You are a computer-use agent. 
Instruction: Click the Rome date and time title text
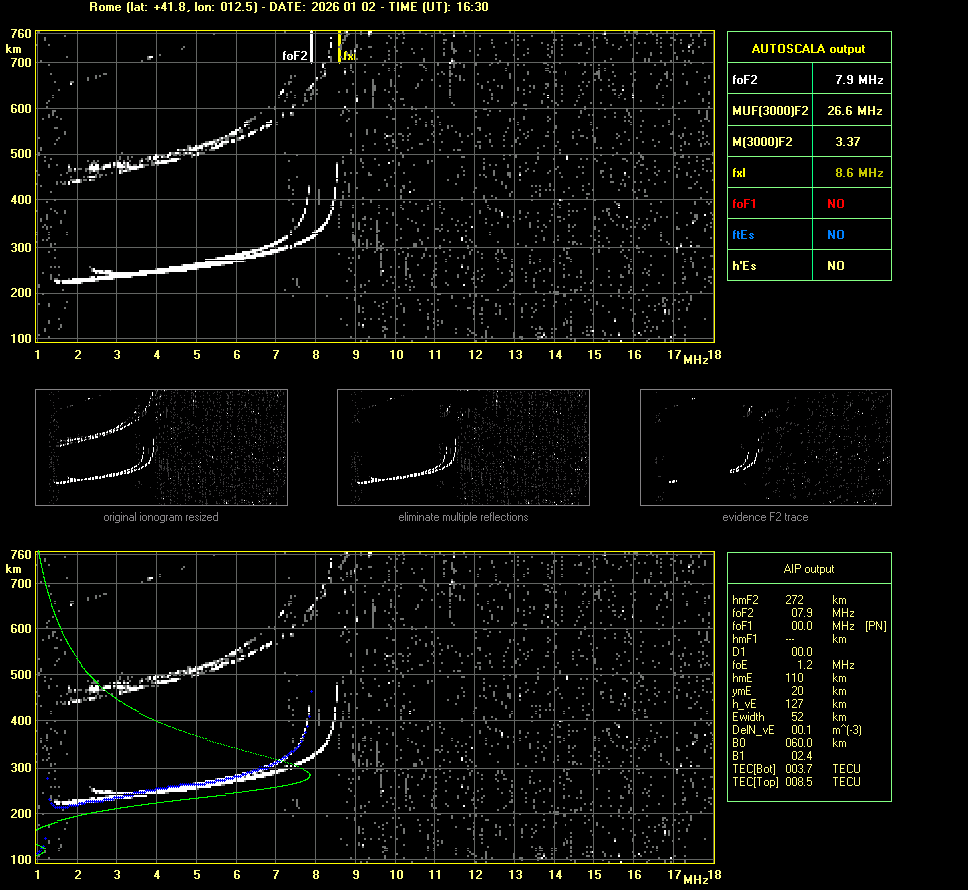click(x=282, y=7)
